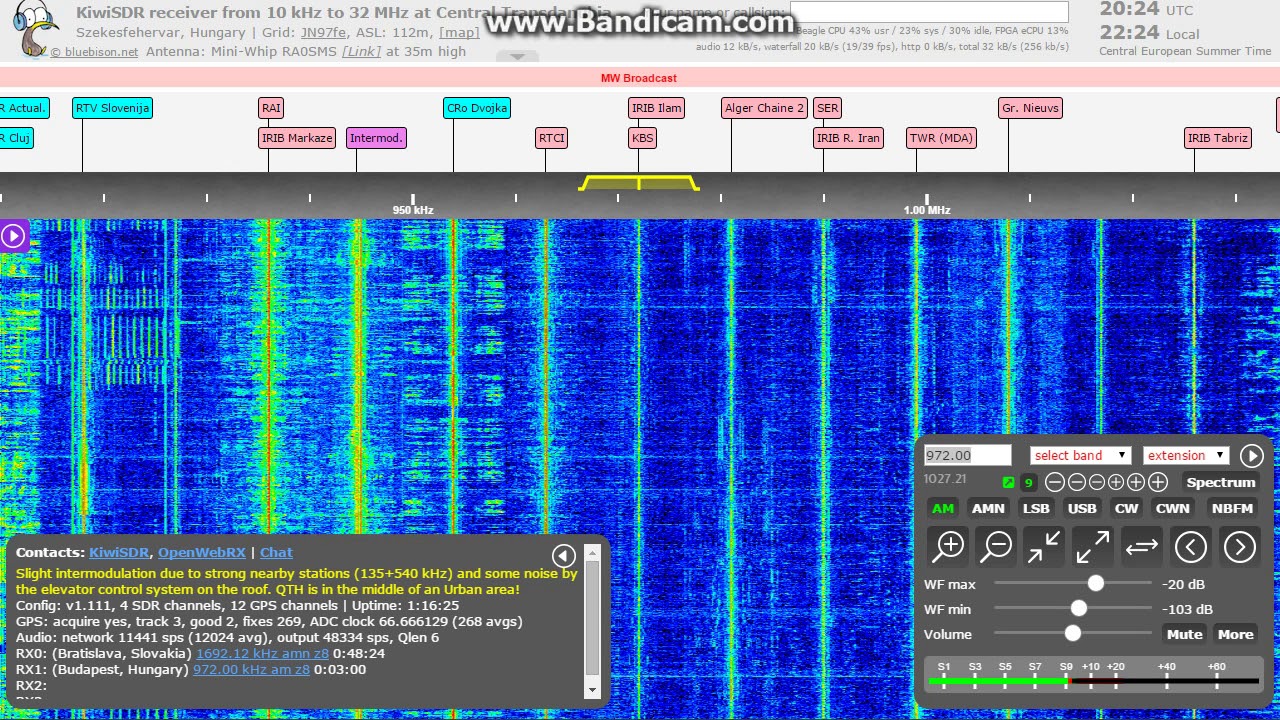Switch to LSB mode

[x=1036, y=508]
